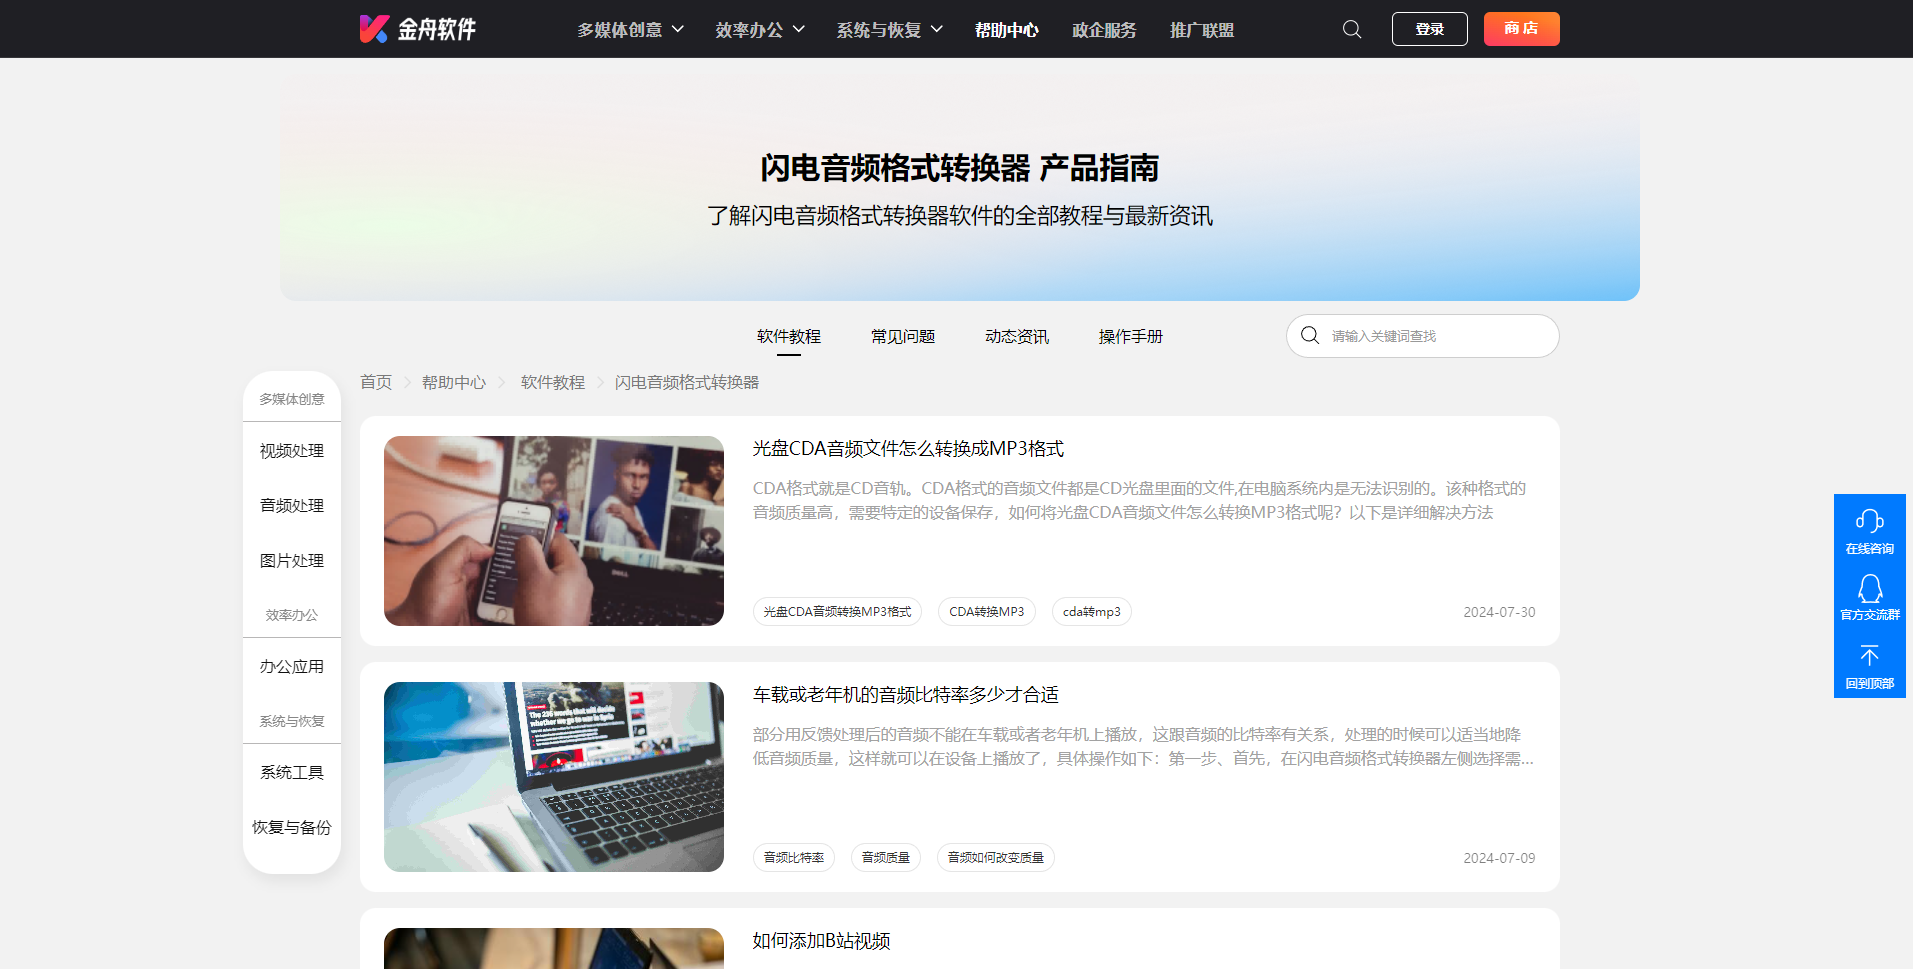Click the 登录 button

[1429, 29]
